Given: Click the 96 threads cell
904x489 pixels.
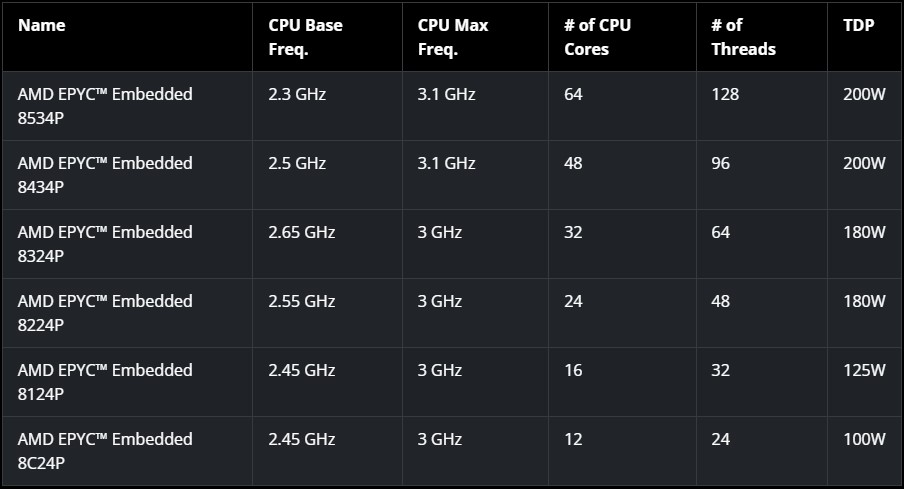Looking at the screenshot, I should [721, 164].
